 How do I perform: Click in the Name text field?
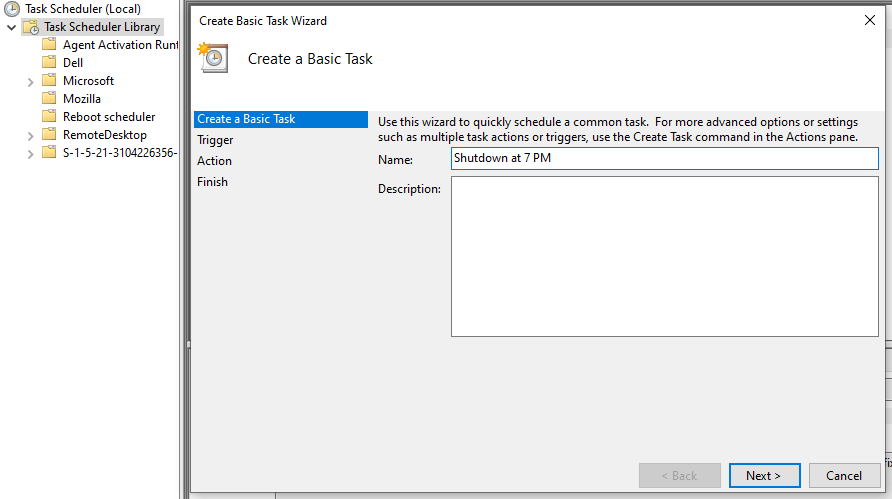664,158
